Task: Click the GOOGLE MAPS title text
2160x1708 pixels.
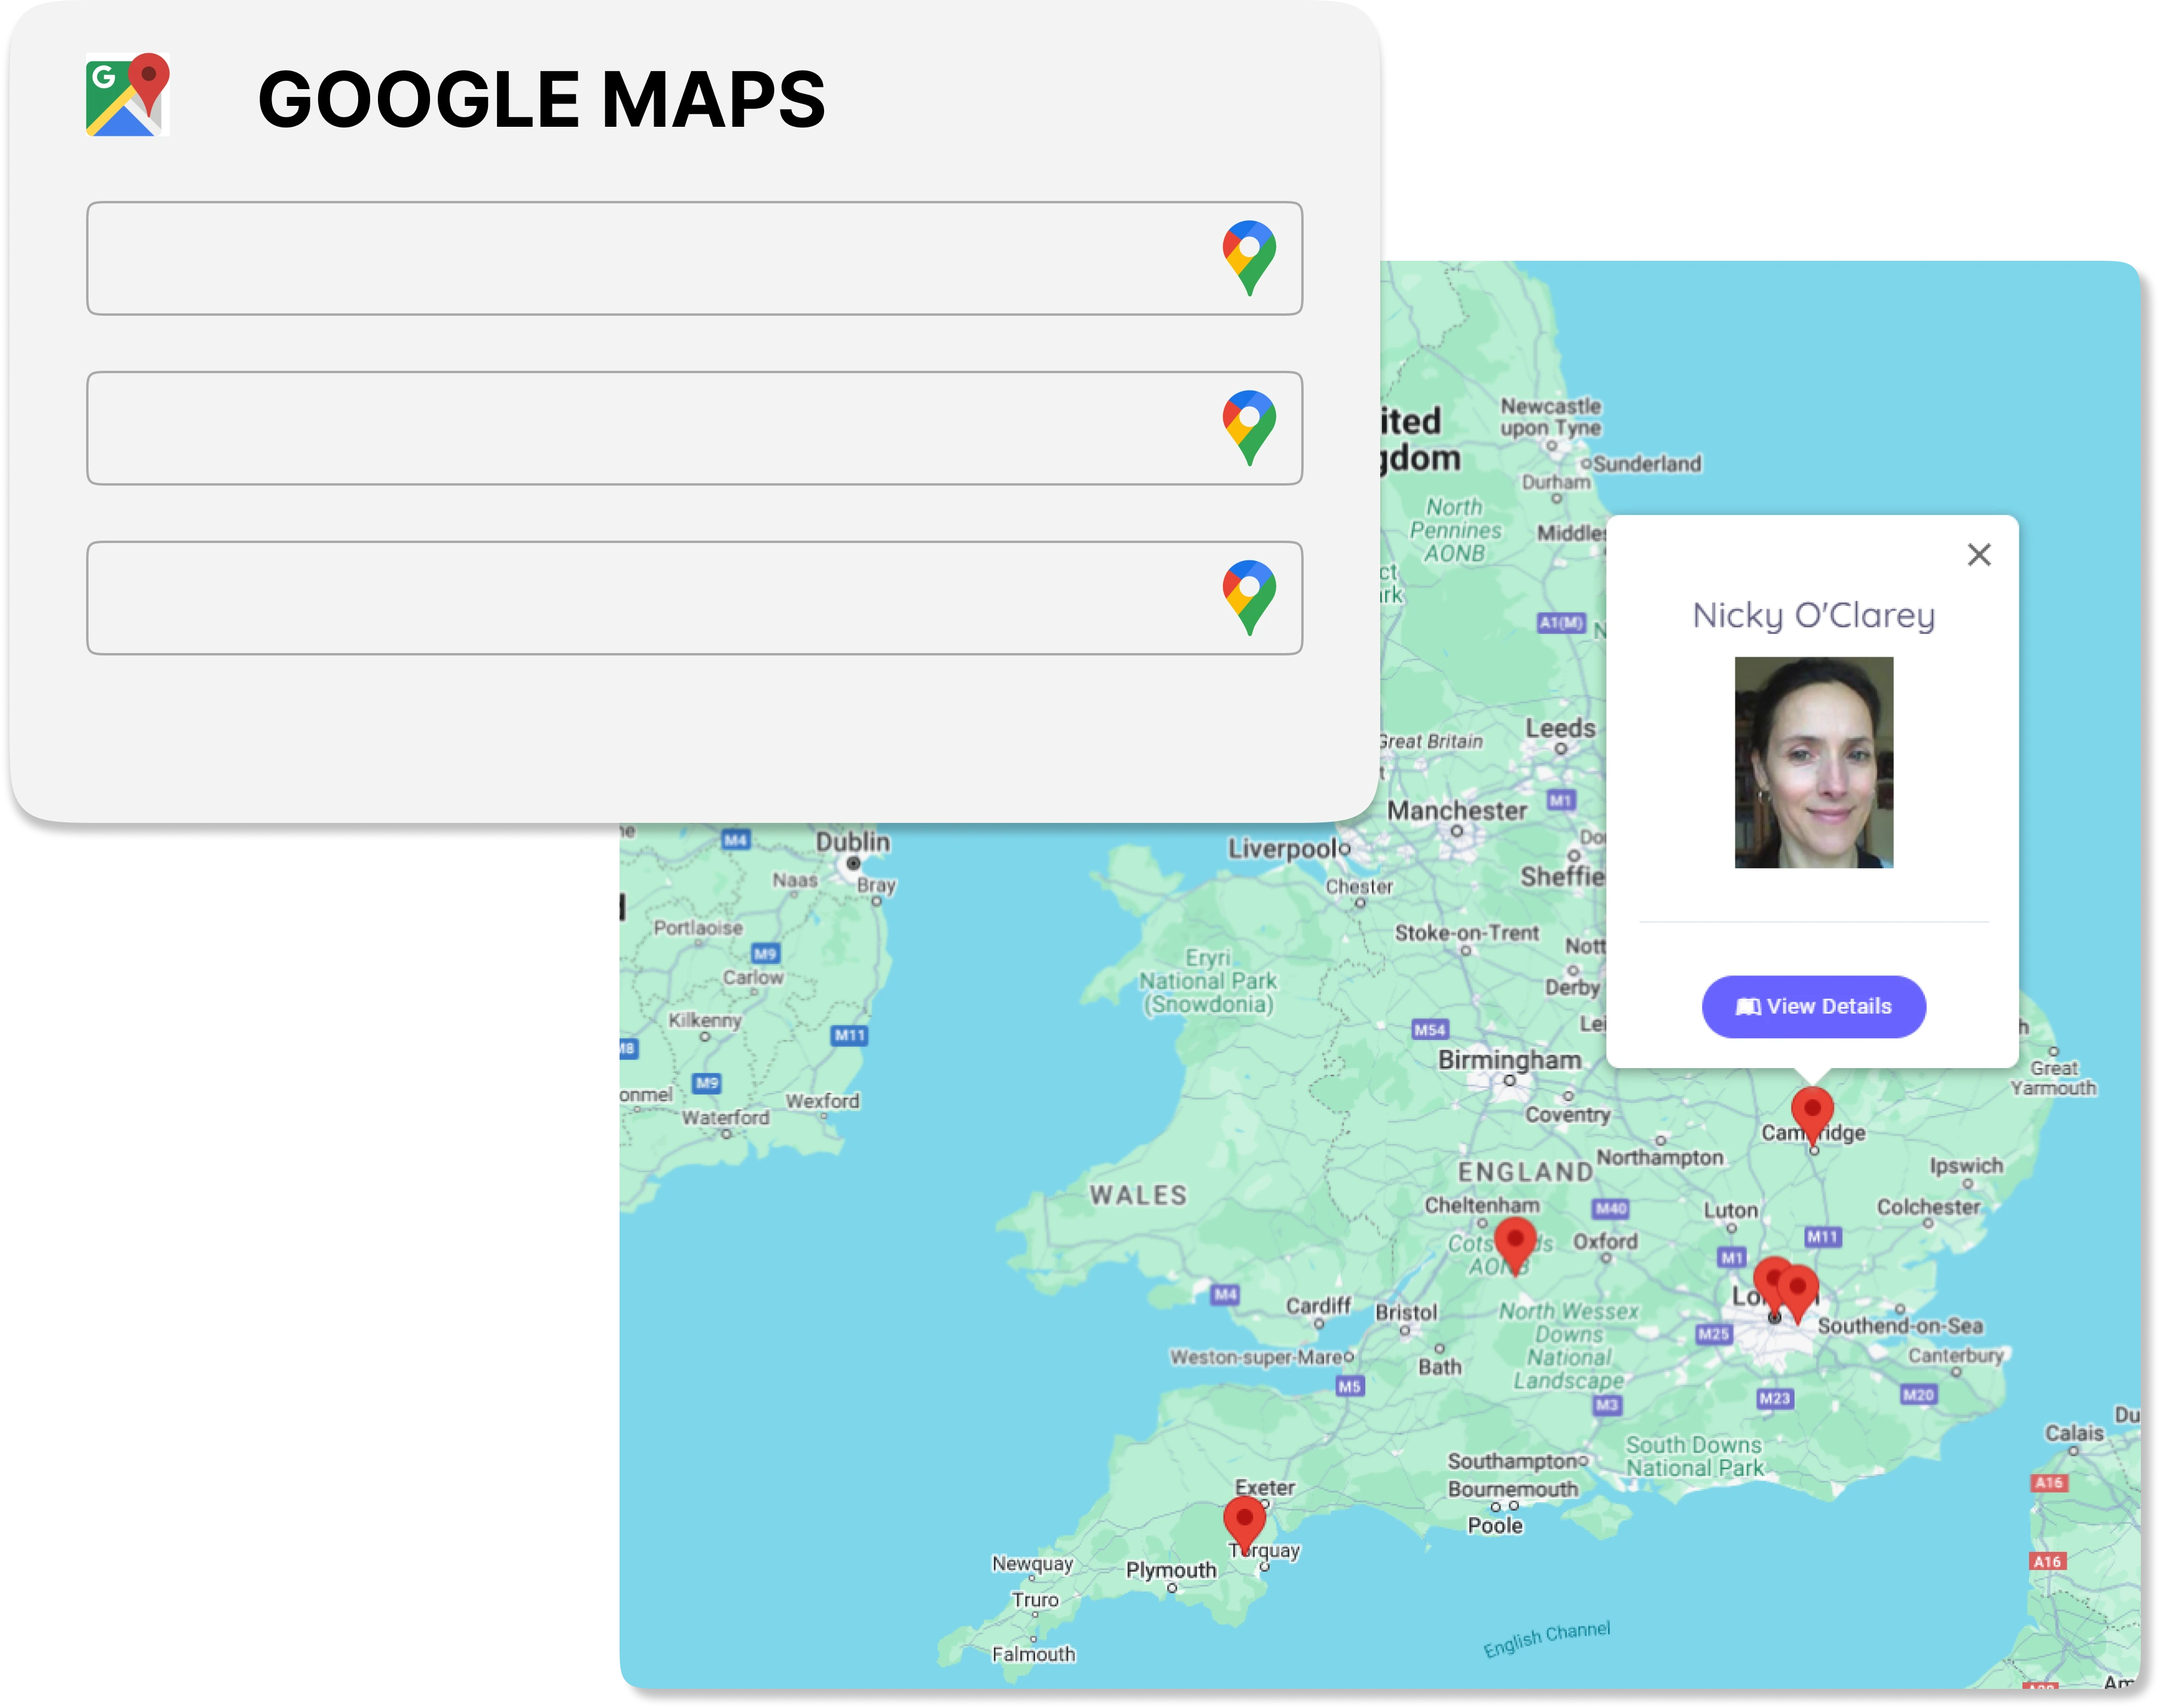Action: (541, 99)
